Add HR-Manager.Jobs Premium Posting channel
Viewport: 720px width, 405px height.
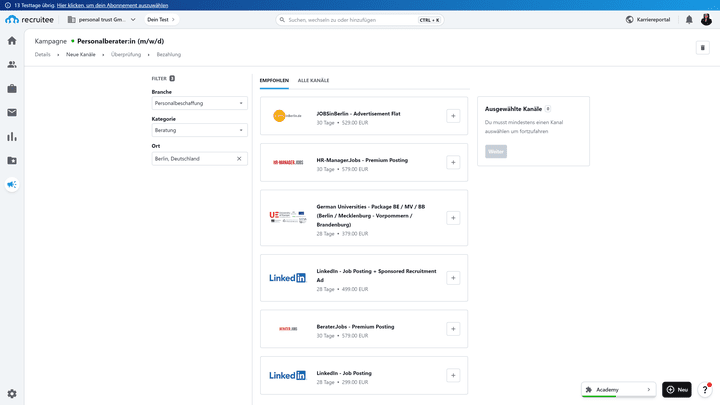(453, 162)
